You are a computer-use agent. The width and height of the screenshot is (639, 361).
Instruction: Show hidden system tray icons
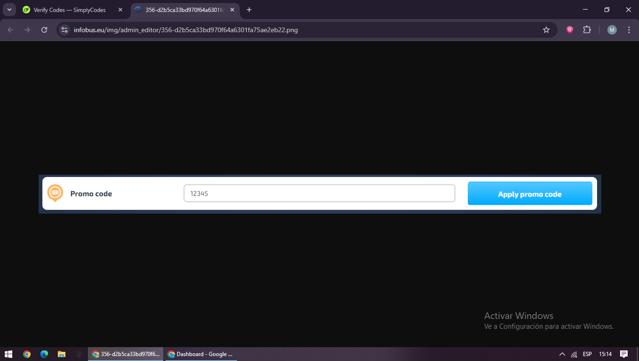pyautogui.click(x=562, y=354)
